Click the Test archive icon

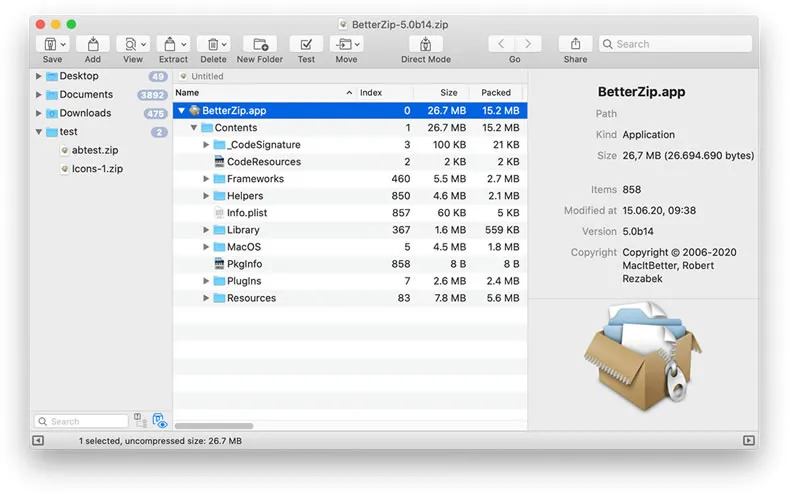tap(306, 44)
